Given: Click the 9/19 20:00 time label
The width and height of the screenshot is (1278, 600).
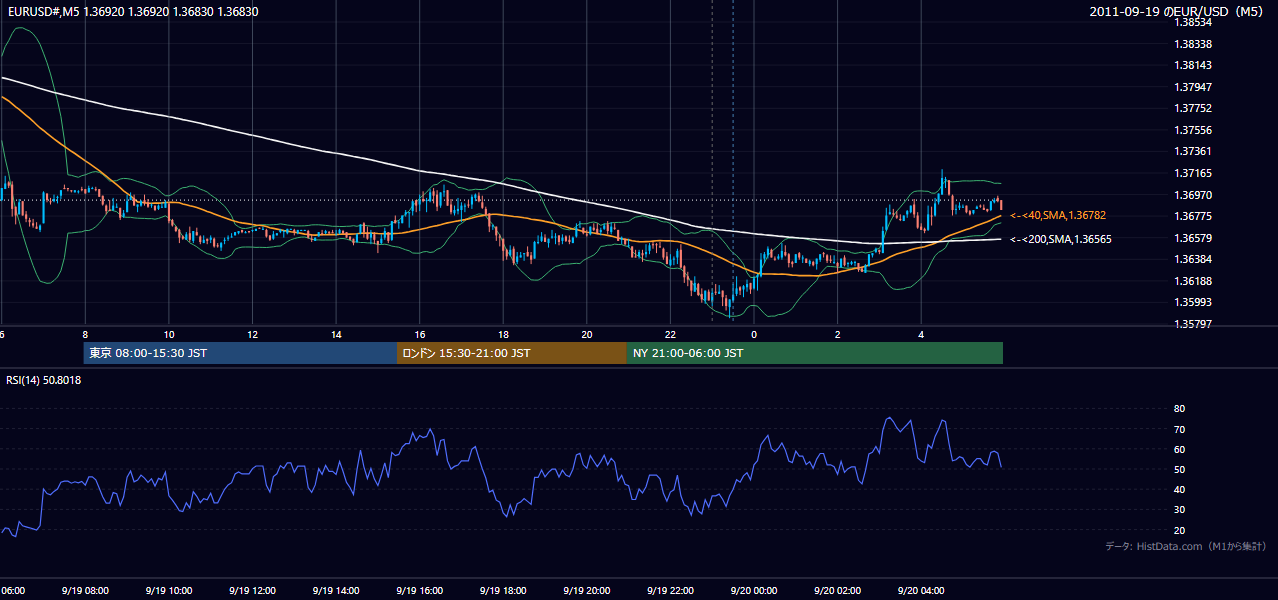Looking at the screenshot, I should point(587,591).
